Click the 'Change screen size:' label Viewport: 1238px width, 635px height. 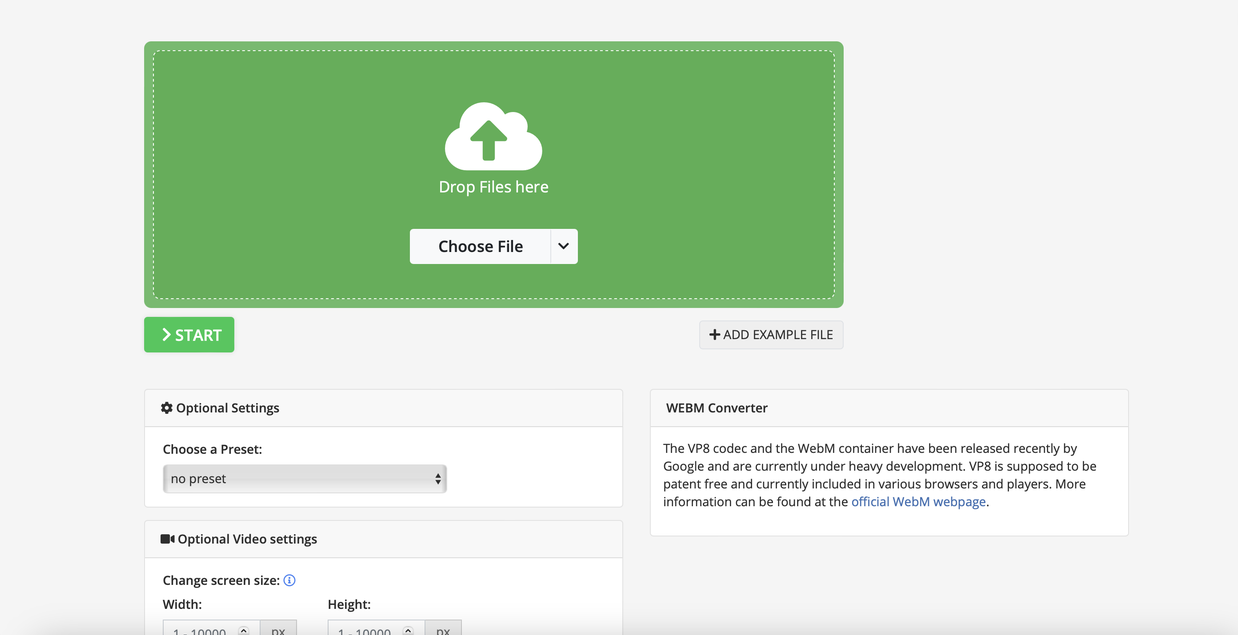(x=221, y=580)
